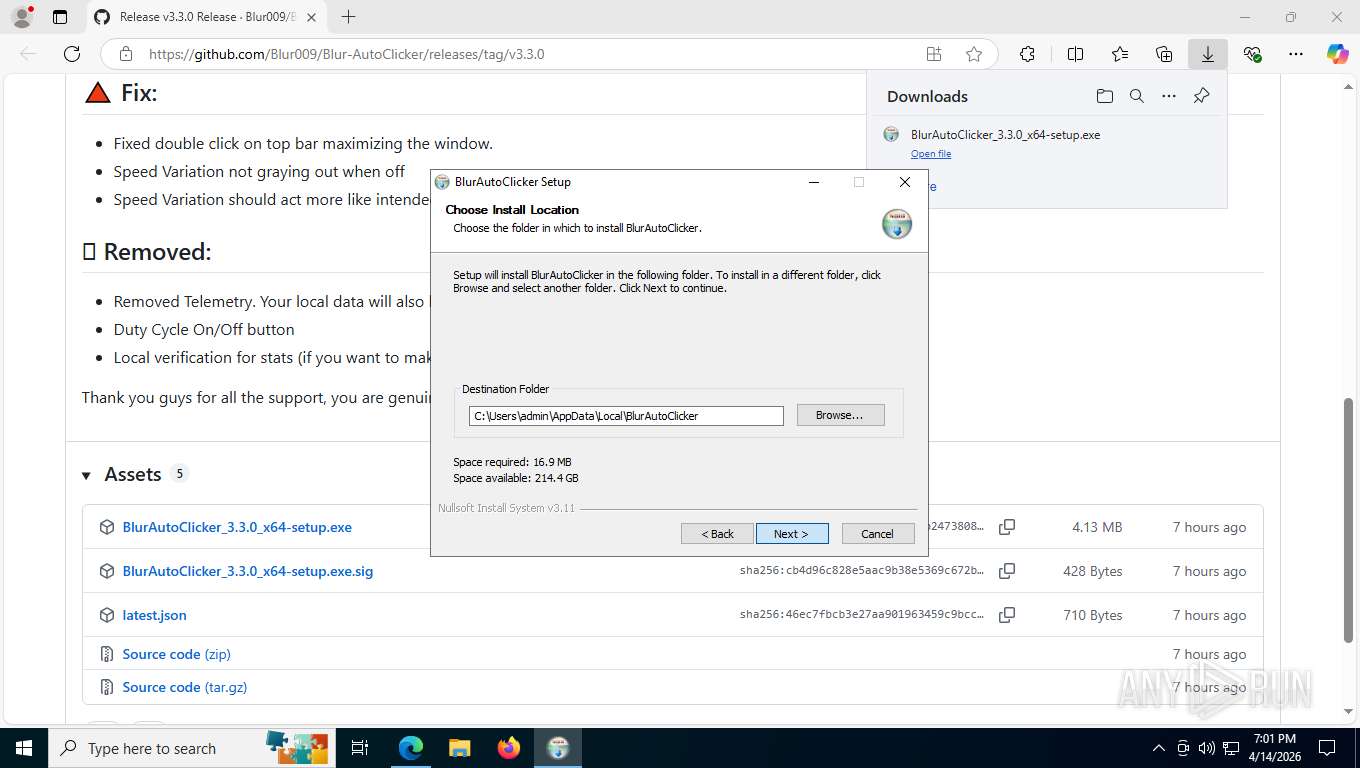This screenshot has width=1360, height=768.
Task: Copy sha256 hash for the setup.exe.sig asset
Action: point(1007,571)
